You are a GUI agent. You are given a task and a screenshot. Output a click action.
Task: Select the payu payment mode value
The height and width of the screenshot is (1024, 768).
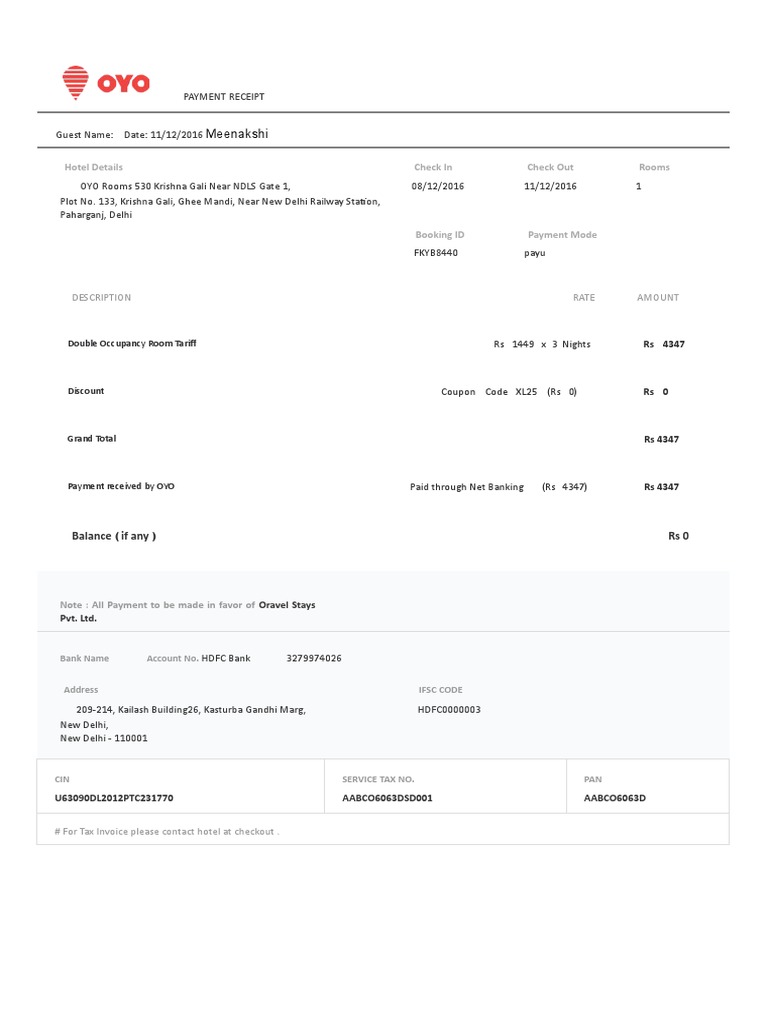point(535,253)
